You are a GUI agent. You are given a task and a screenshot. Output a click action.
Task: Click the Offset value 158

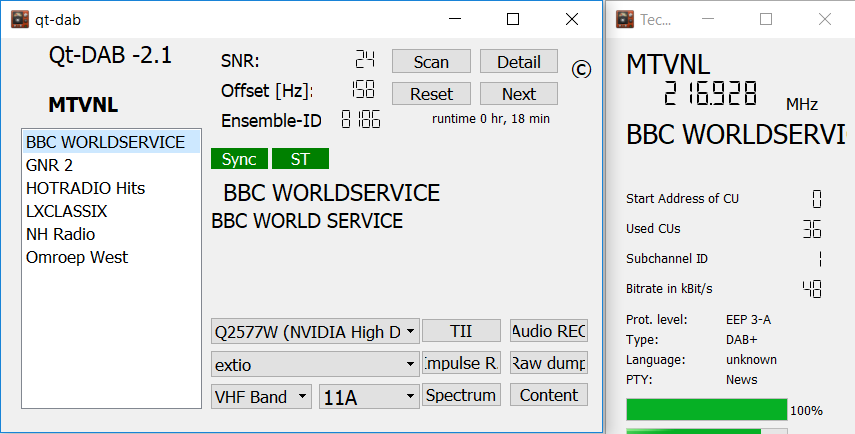(363, 89)
